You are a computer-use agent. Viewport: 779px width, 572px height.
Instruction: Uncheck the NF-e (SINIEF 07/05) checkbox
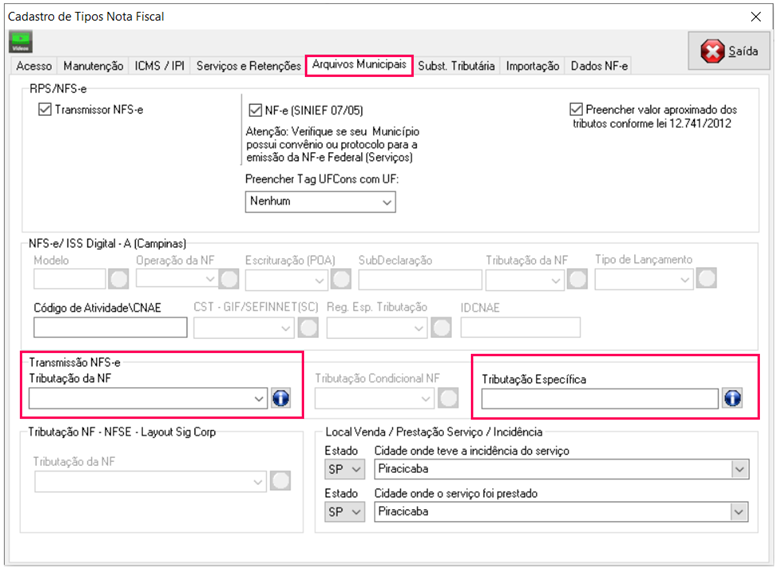(254, 109)
